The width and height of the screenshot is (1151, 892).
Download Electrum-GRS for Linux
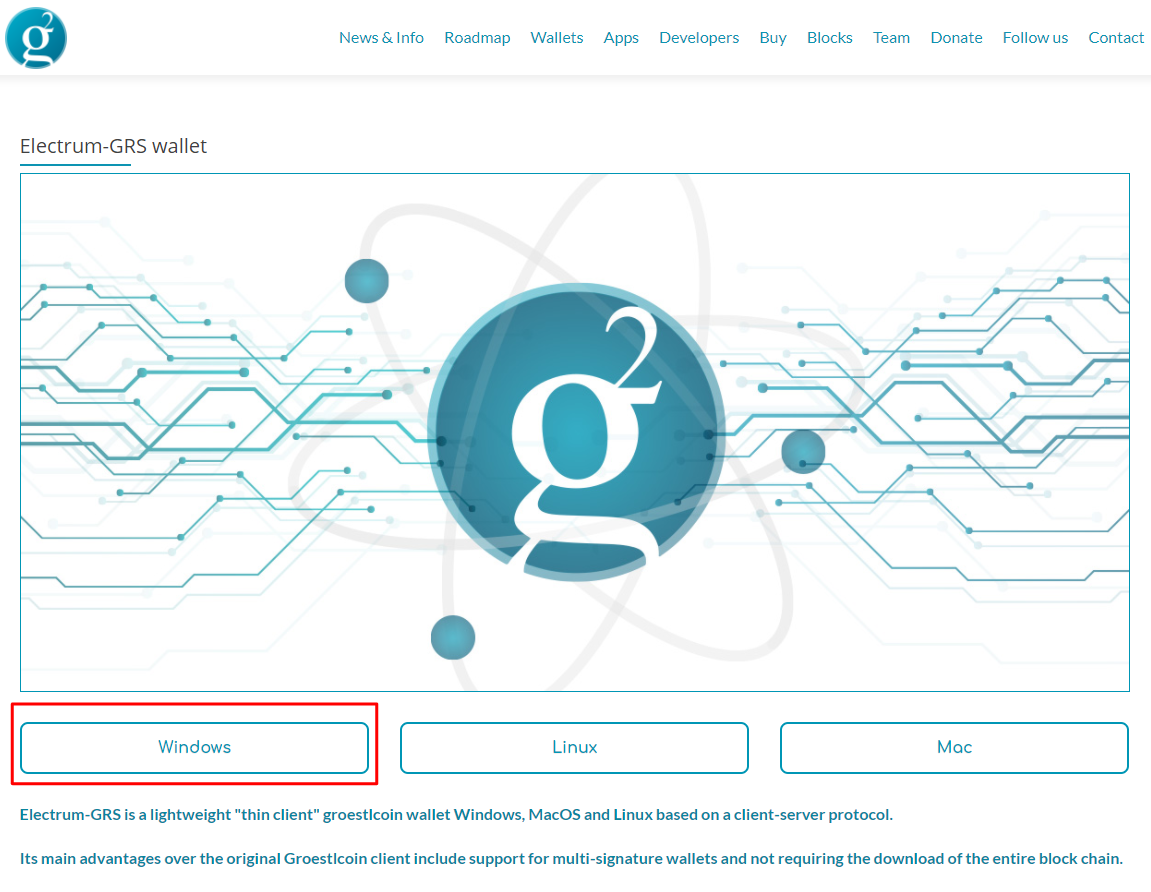[574, 747]
